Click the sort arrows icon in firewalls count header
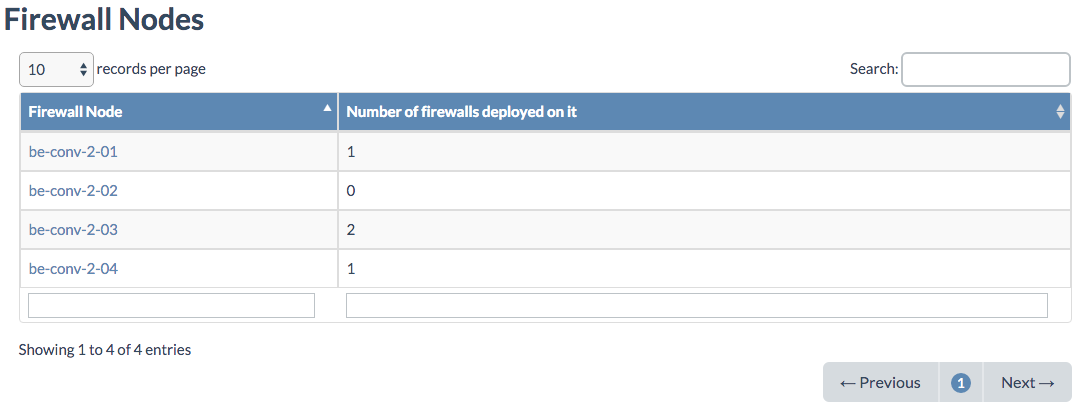 point(1060,112)
